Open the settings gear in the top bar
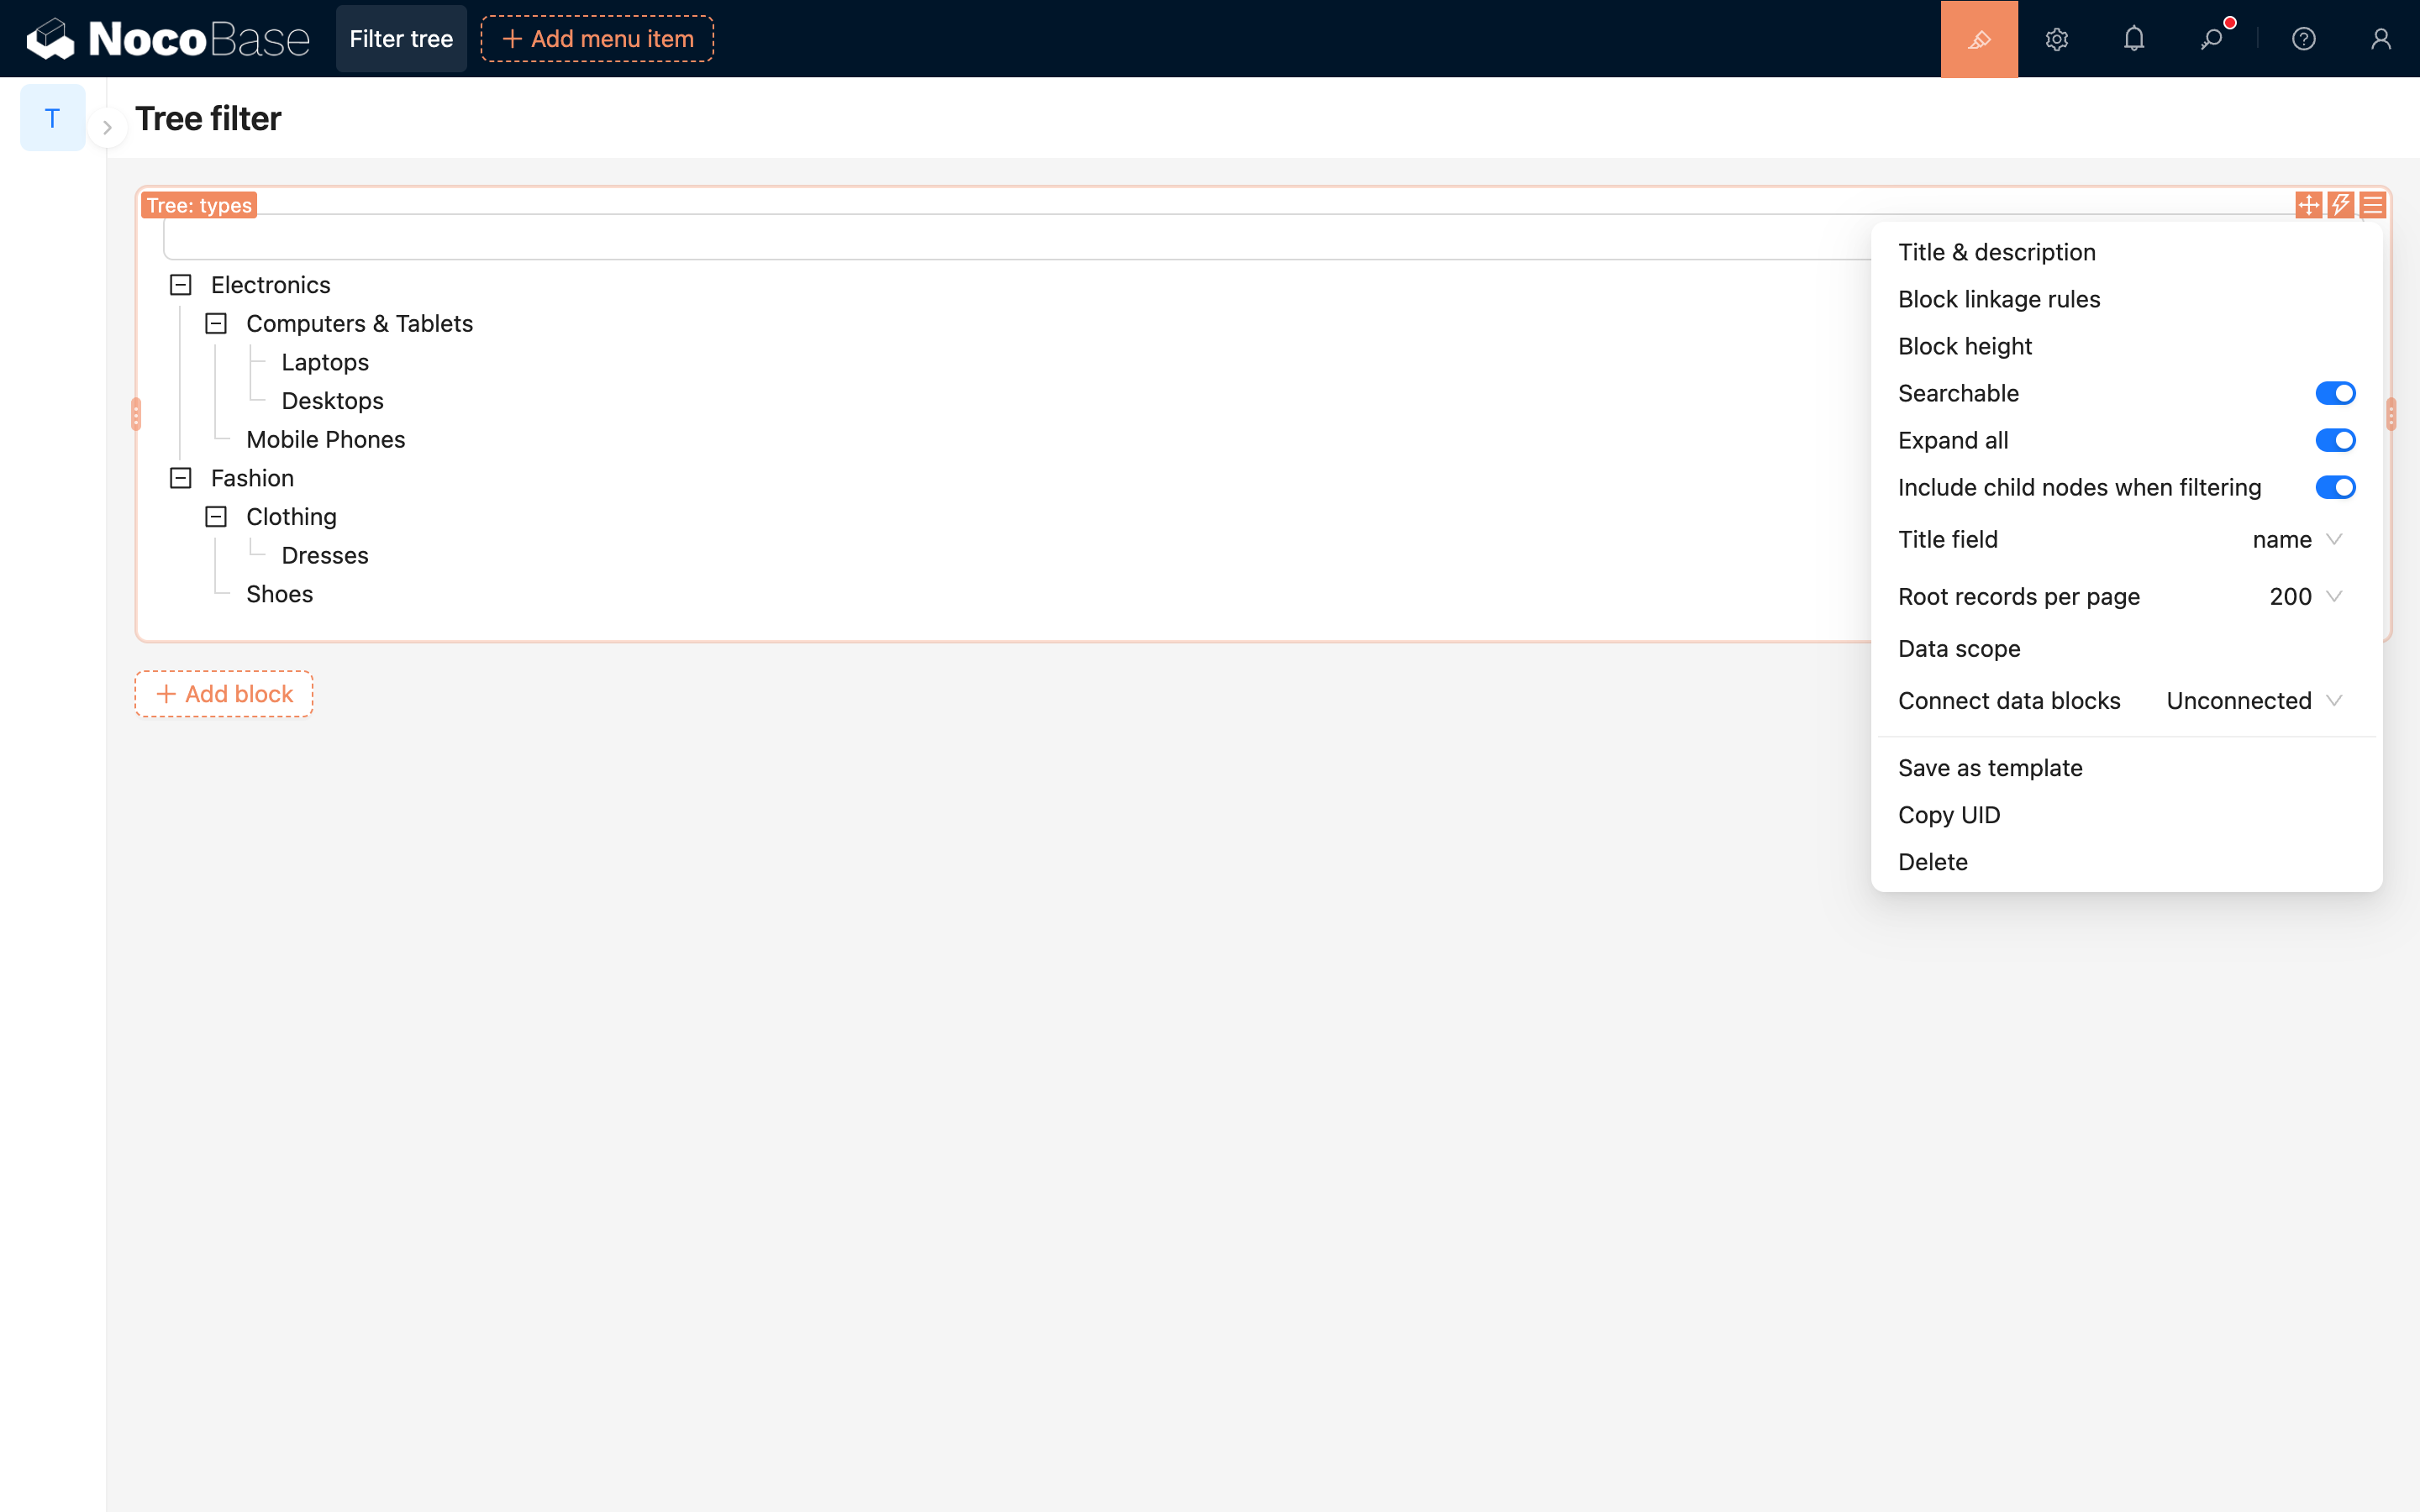Image resolution: width=2420 pixels, height=1512 pixels. 2056,39
